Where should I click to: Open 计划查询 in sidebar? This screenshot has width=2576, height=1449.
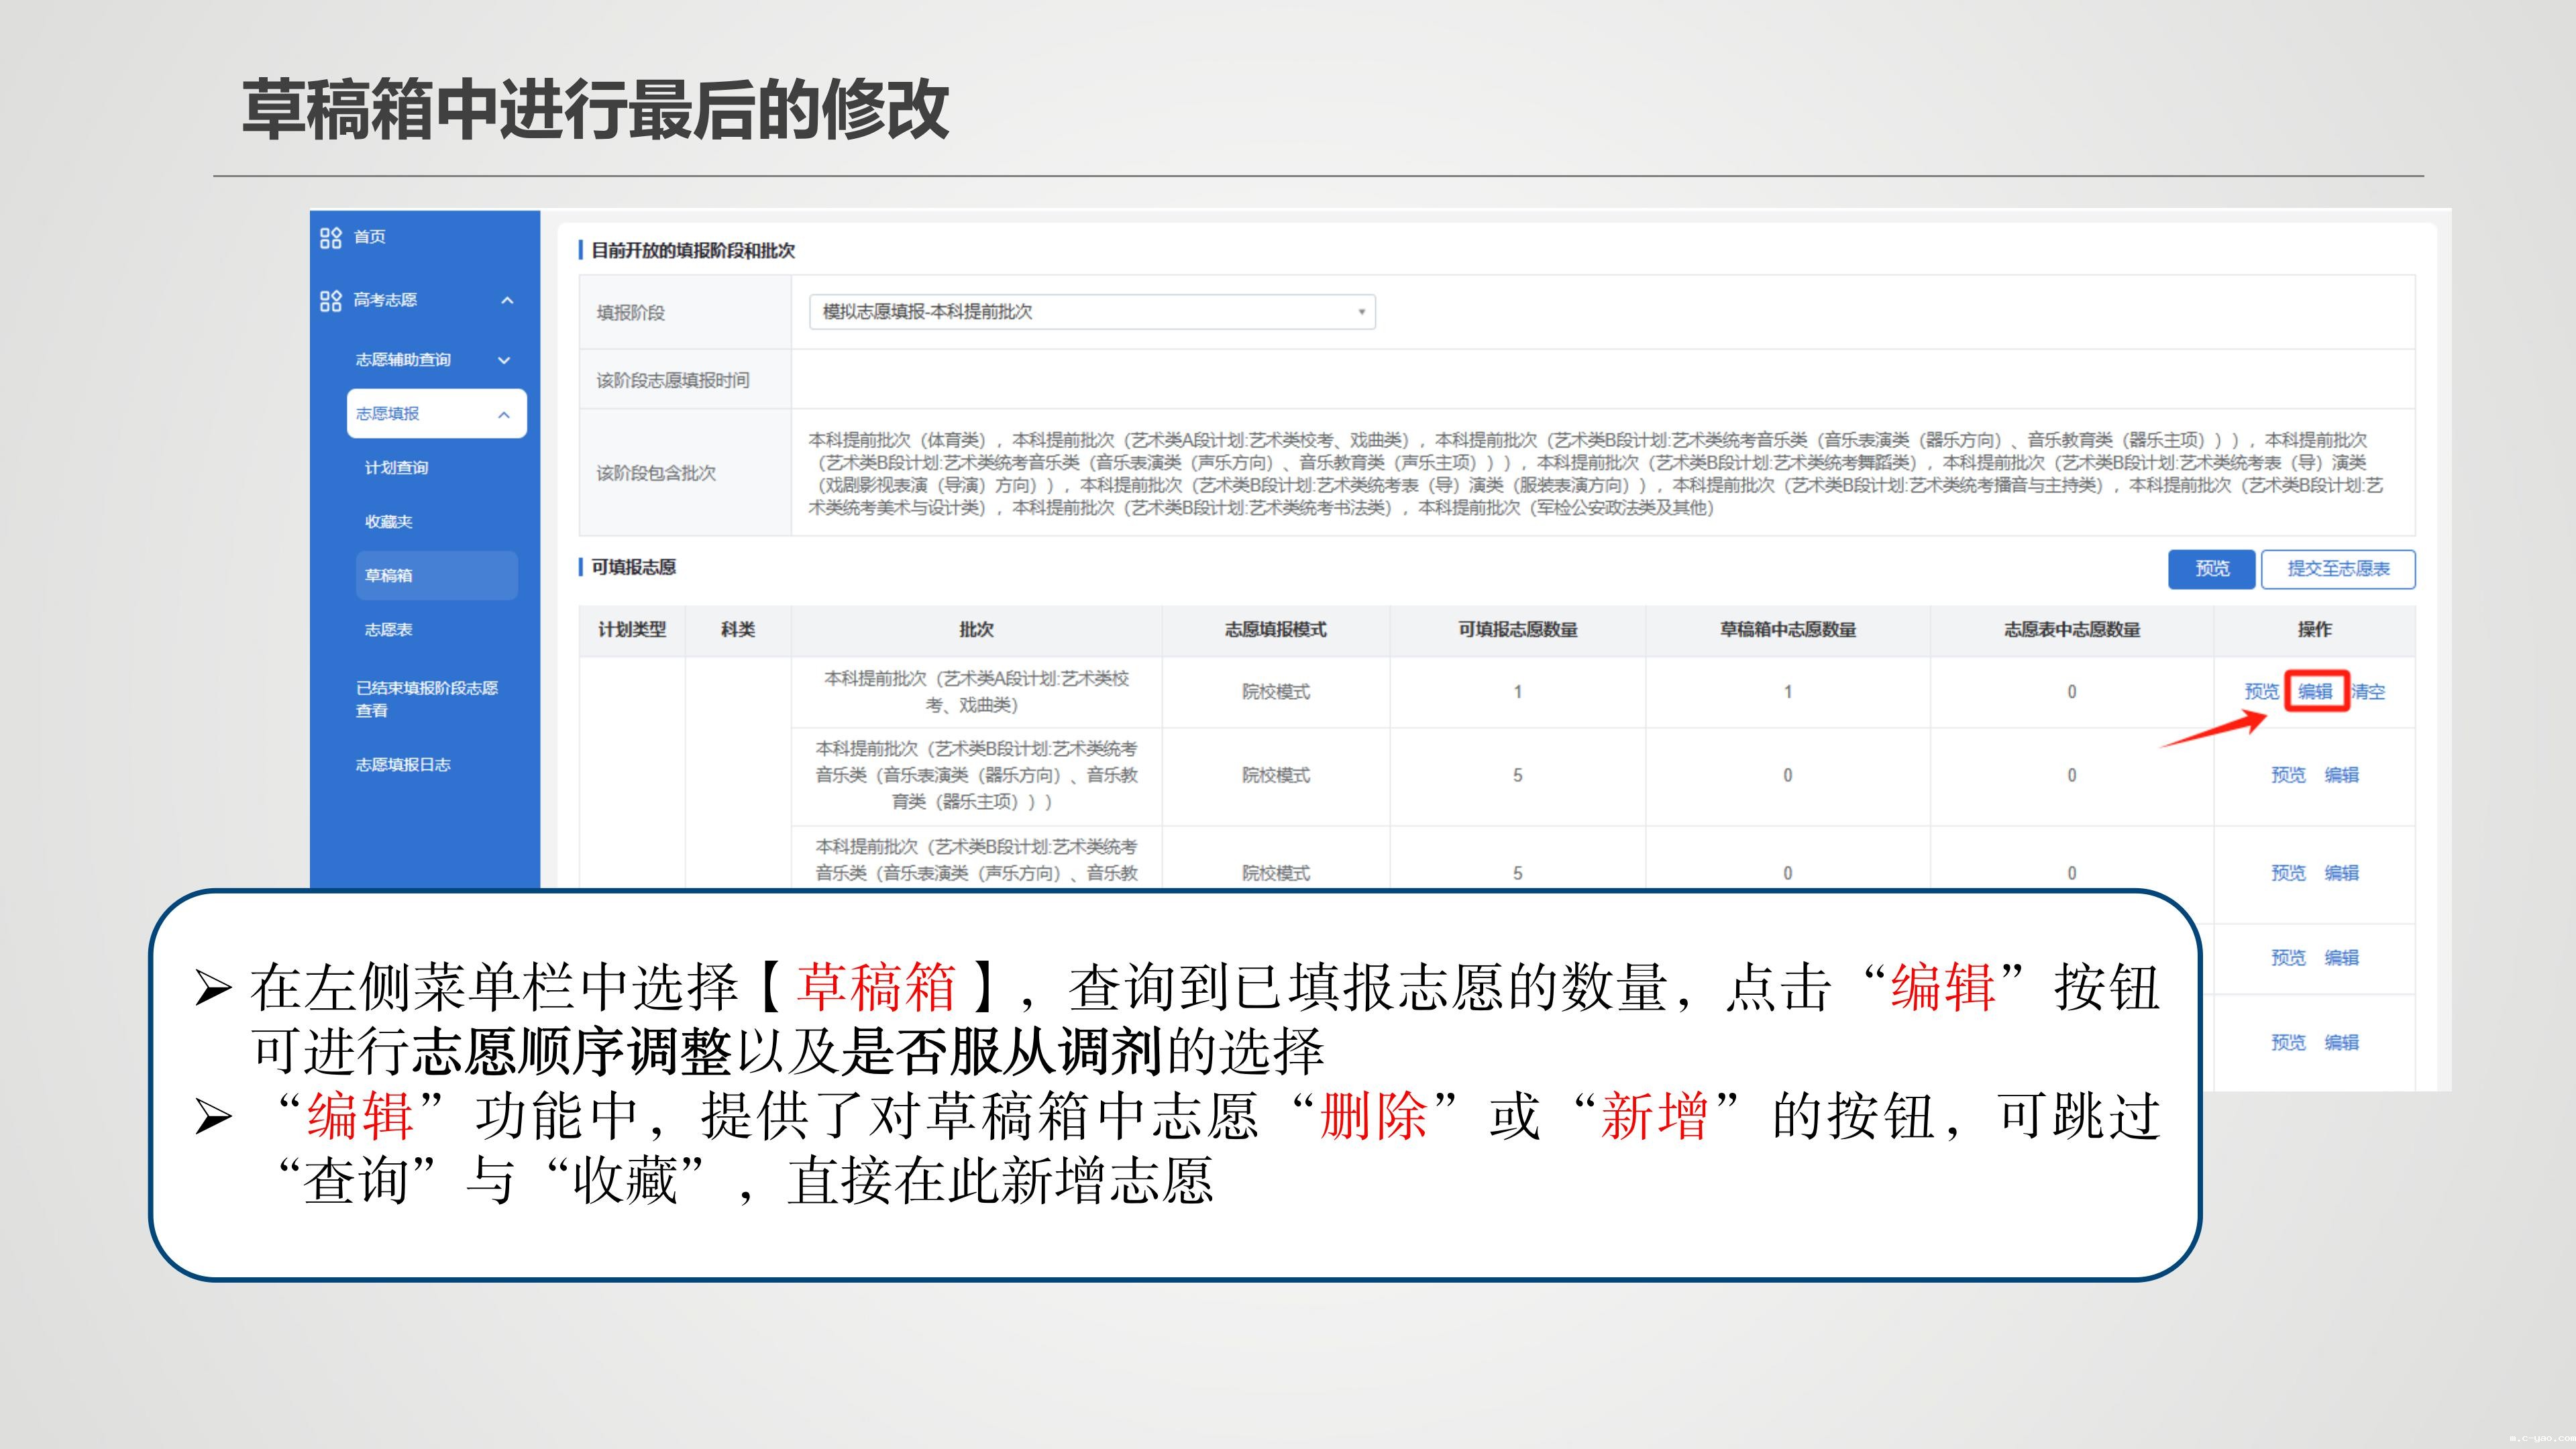pyautogui.click(x=396, y=468)
